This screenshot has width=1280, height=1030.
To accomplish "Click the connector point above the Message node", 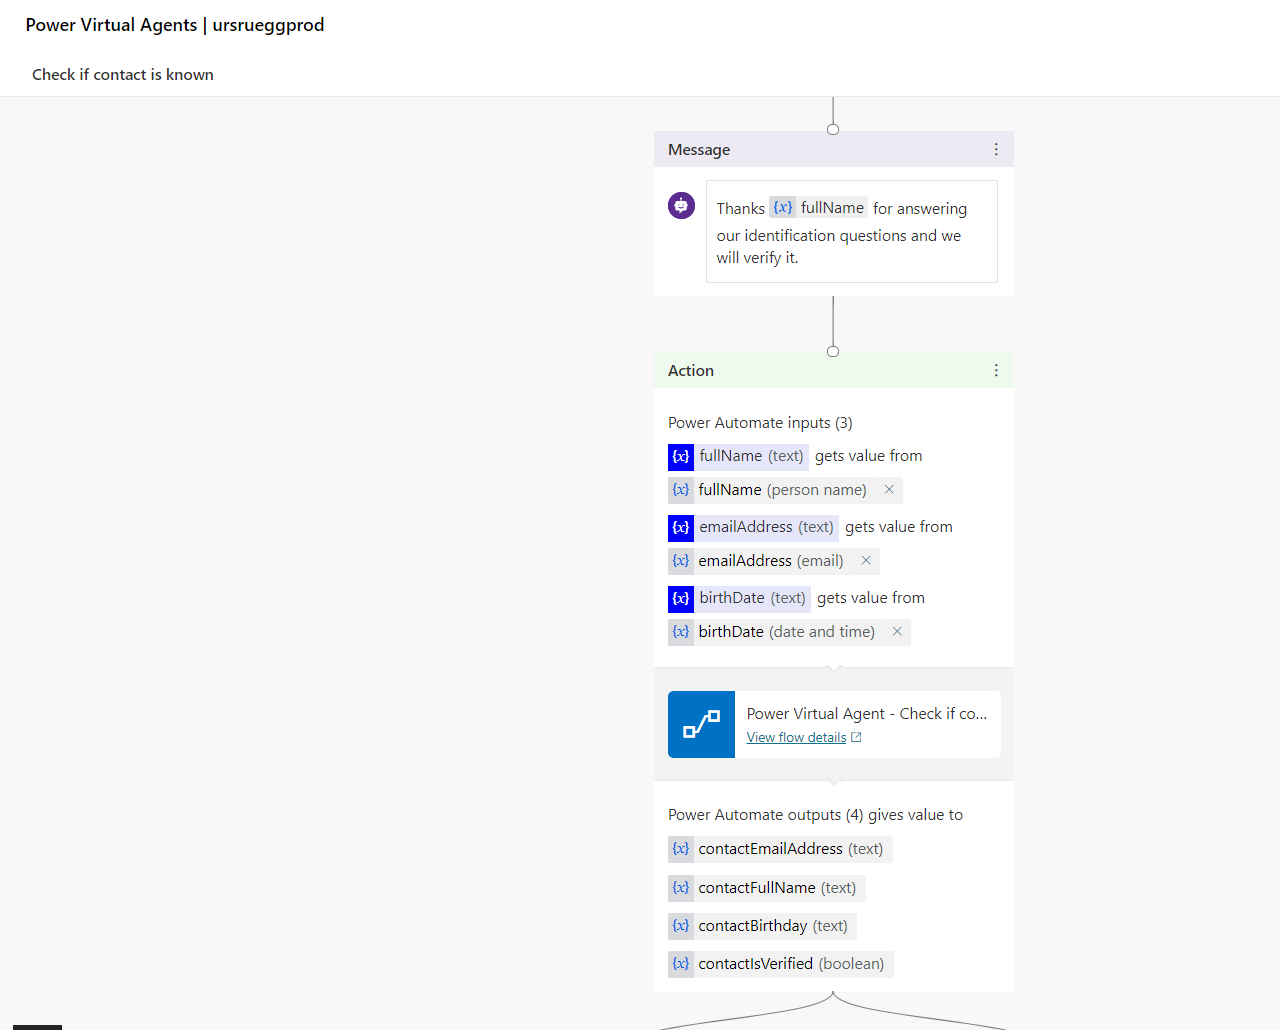I will tap(833, 129).
